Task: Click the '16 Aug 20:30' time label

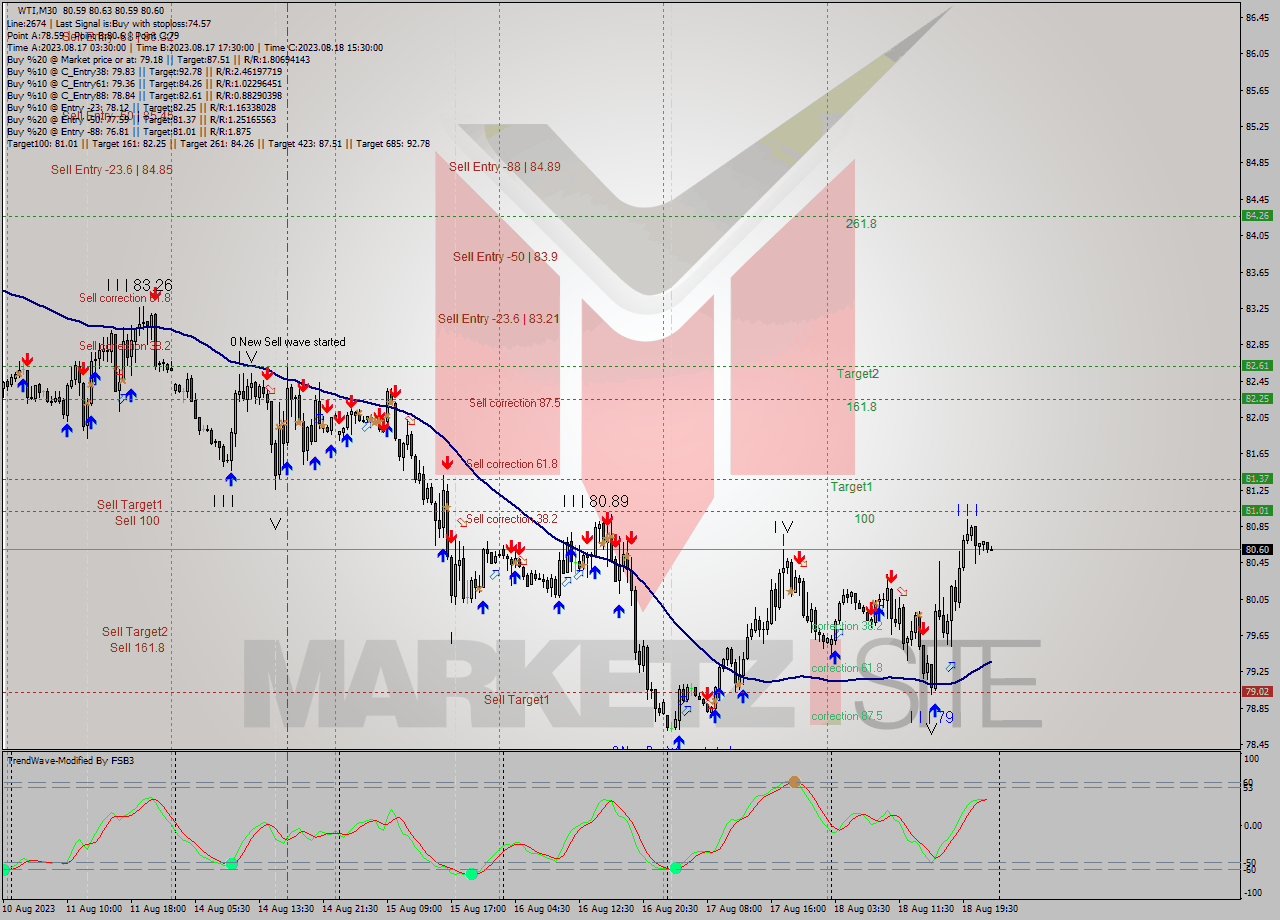Action: (x=668, y=909)
